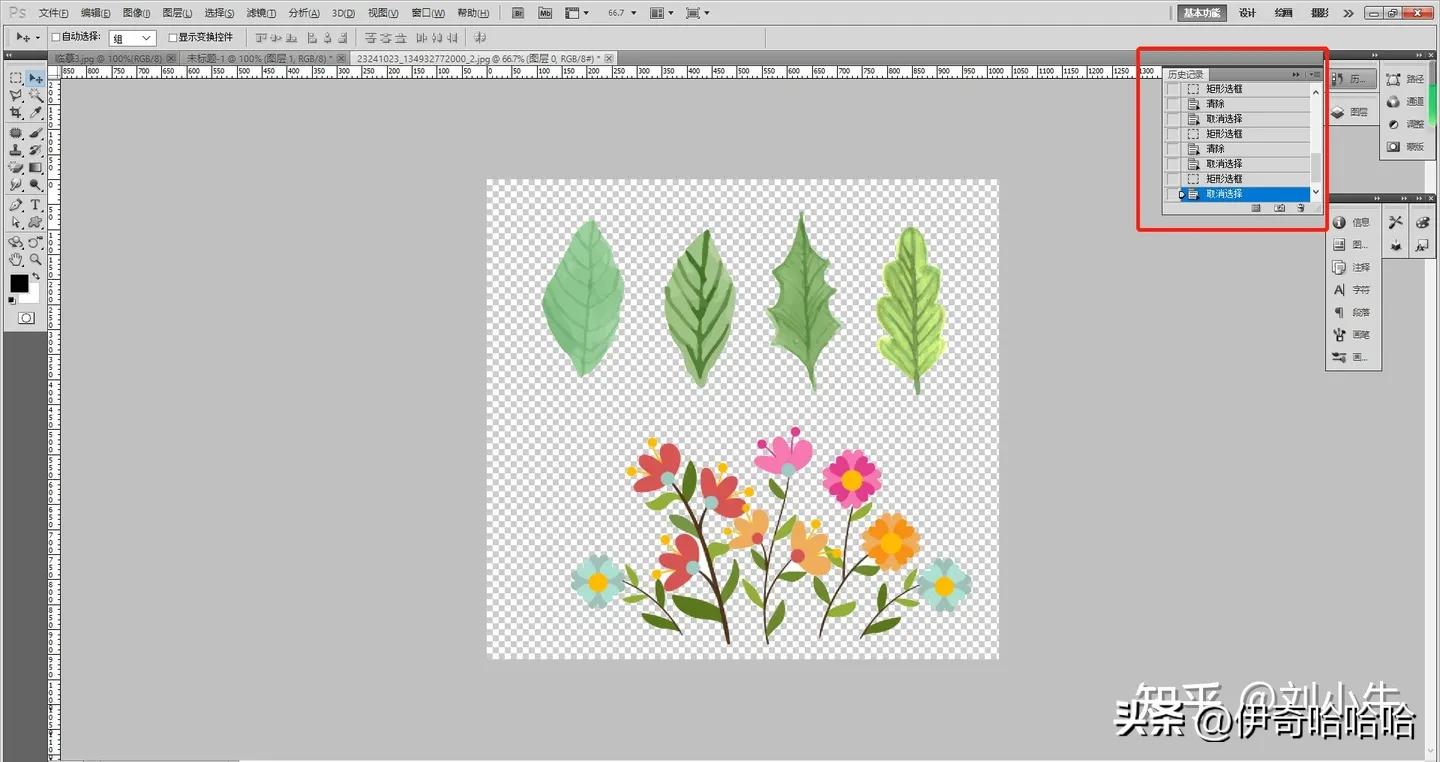
Task: Launch Bridge with the Br icon
Action: [x=518, y=13]
